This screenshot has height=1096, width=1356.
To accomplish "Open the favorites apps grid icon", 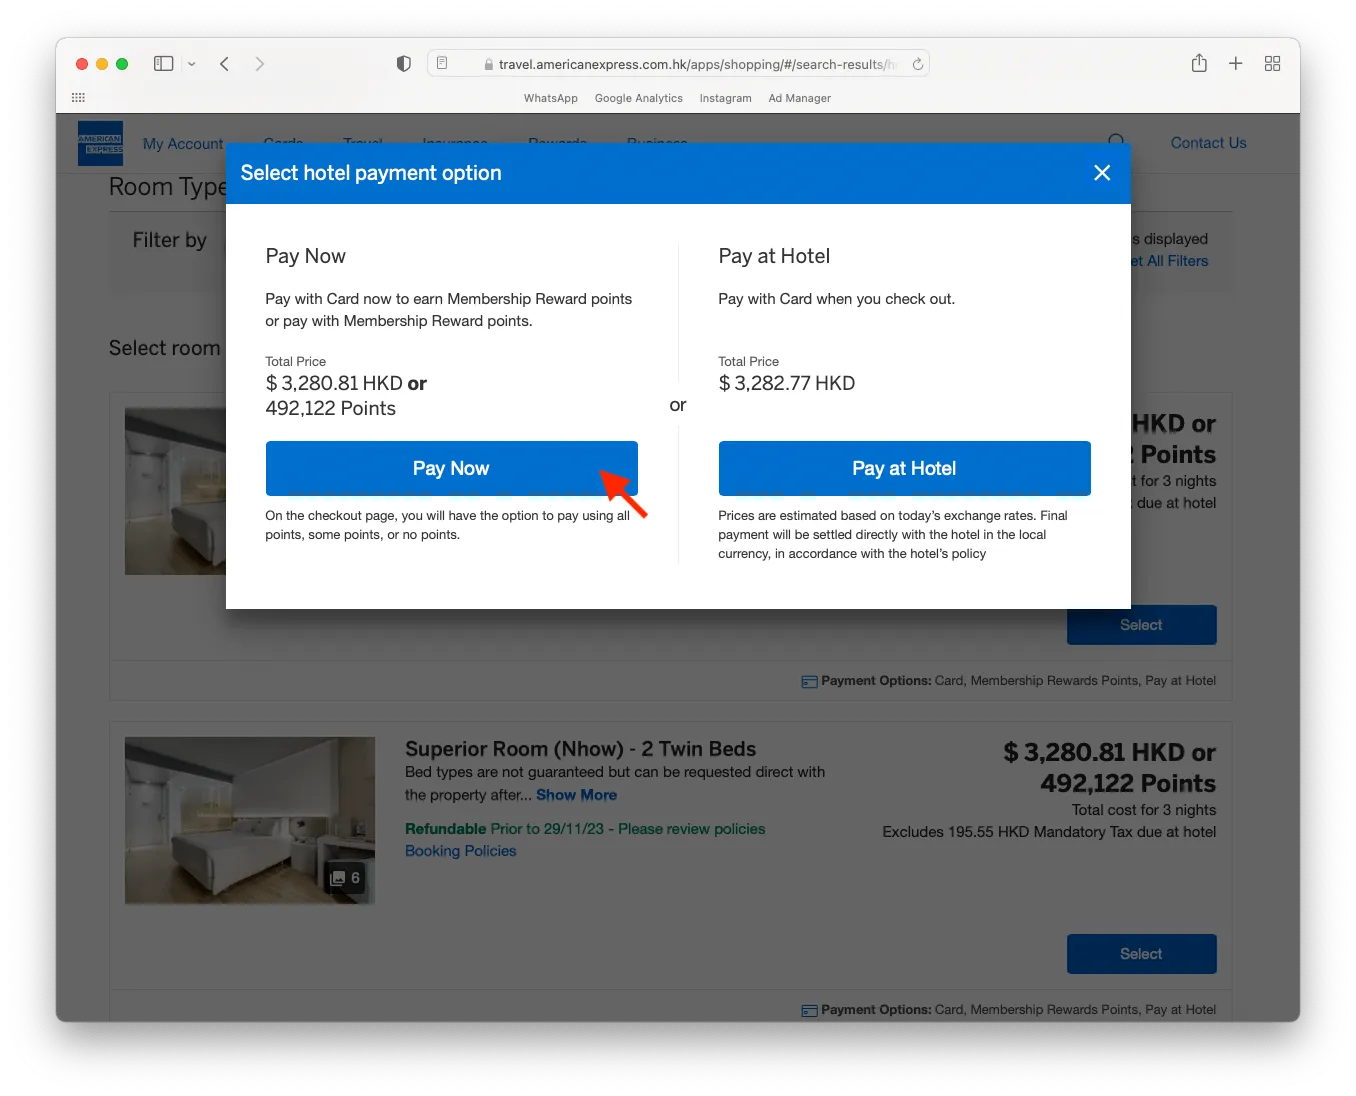I will click(78, 98).
